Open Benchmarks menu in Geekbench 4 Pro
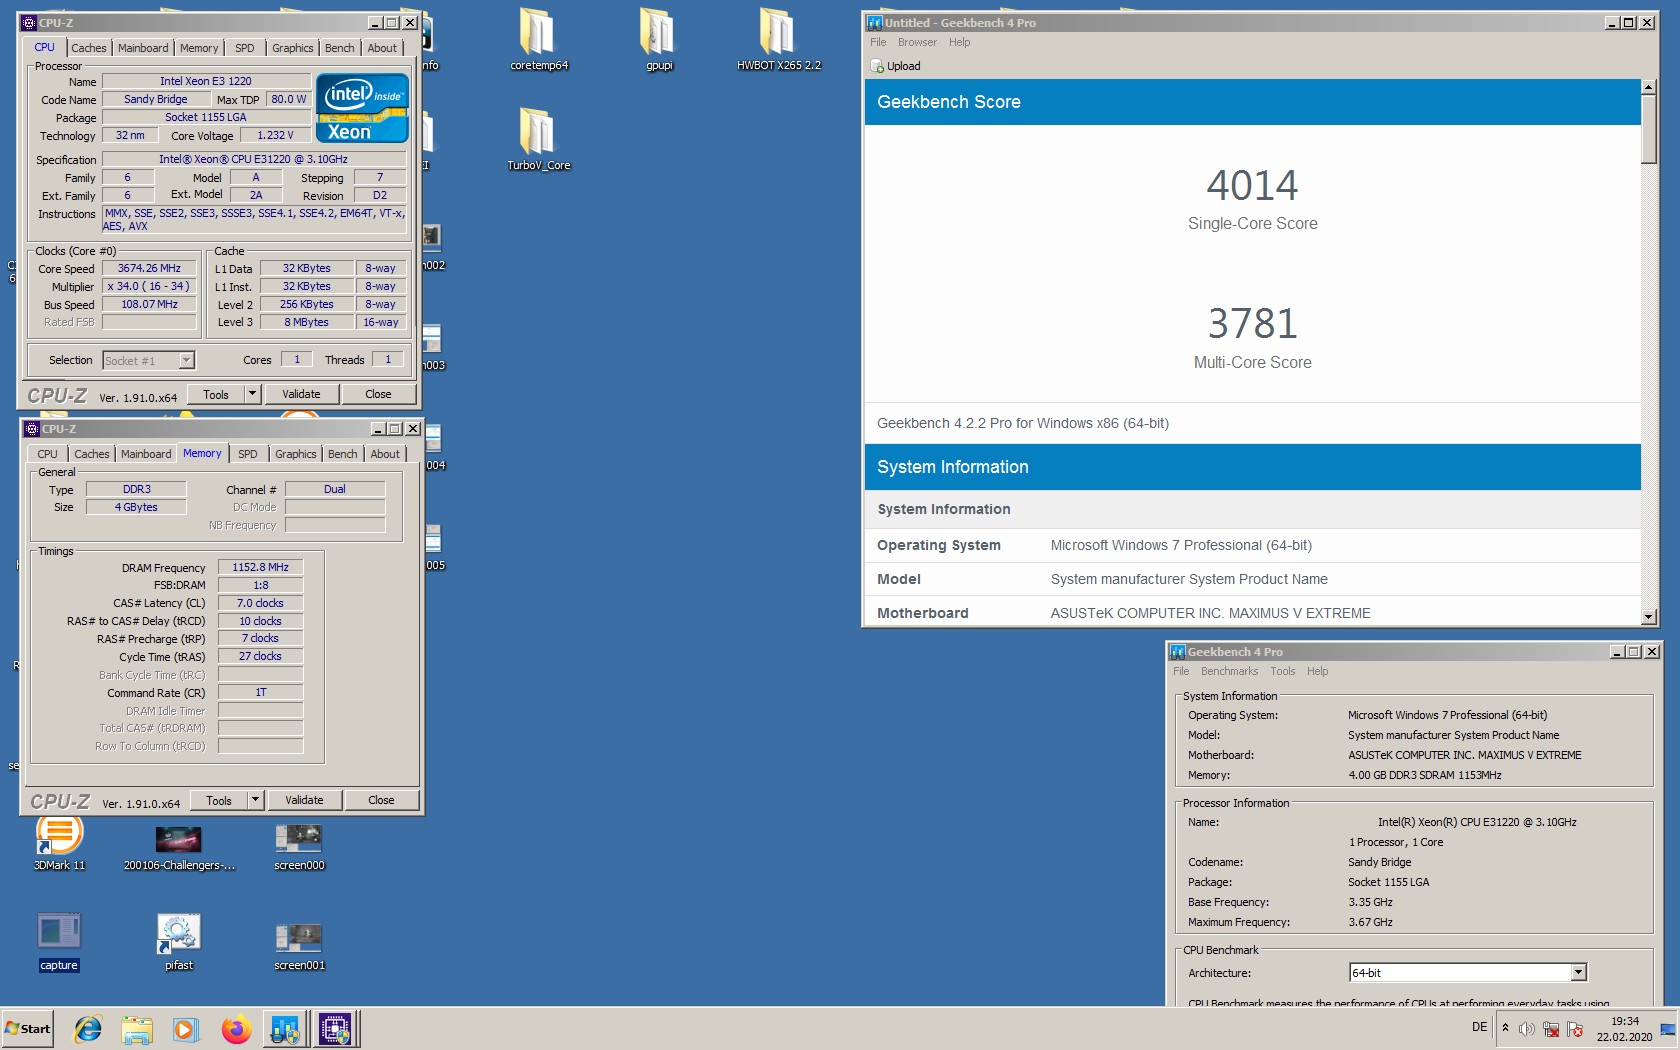Image resolution: width=1680 pixels, height=1050 pixels. [x=1229, y=671]
